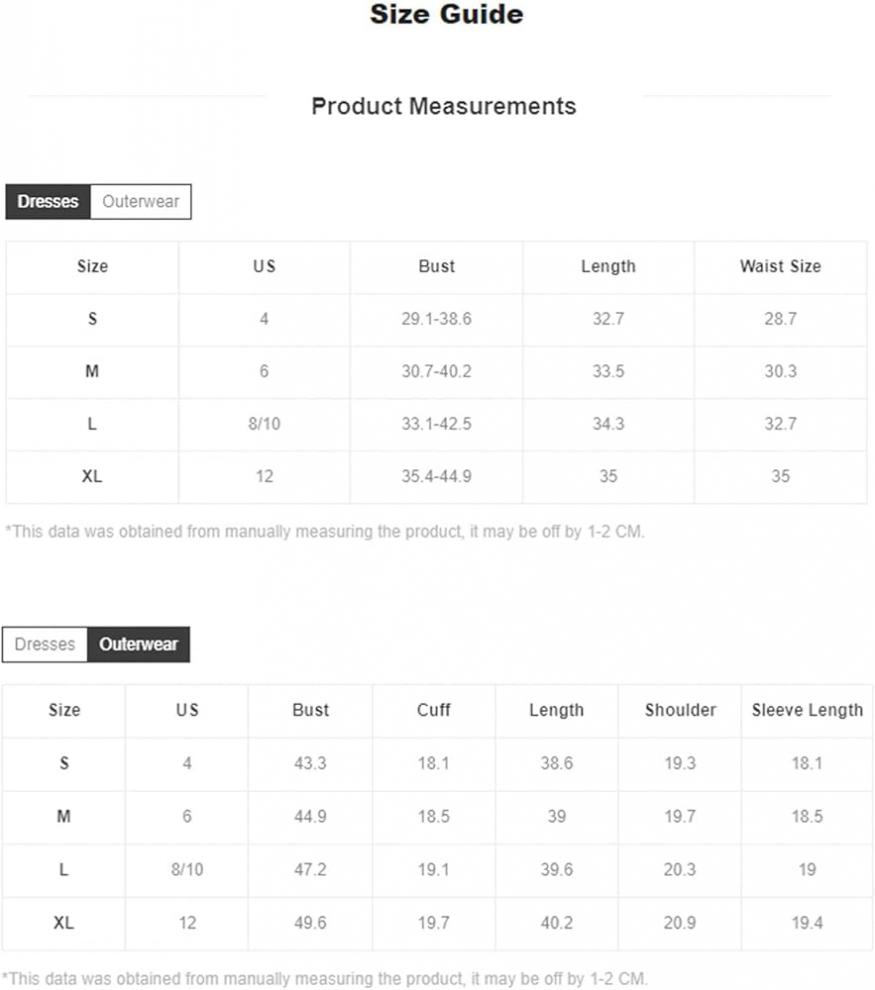Click the Sleeve Length column header

coord(807,710)
